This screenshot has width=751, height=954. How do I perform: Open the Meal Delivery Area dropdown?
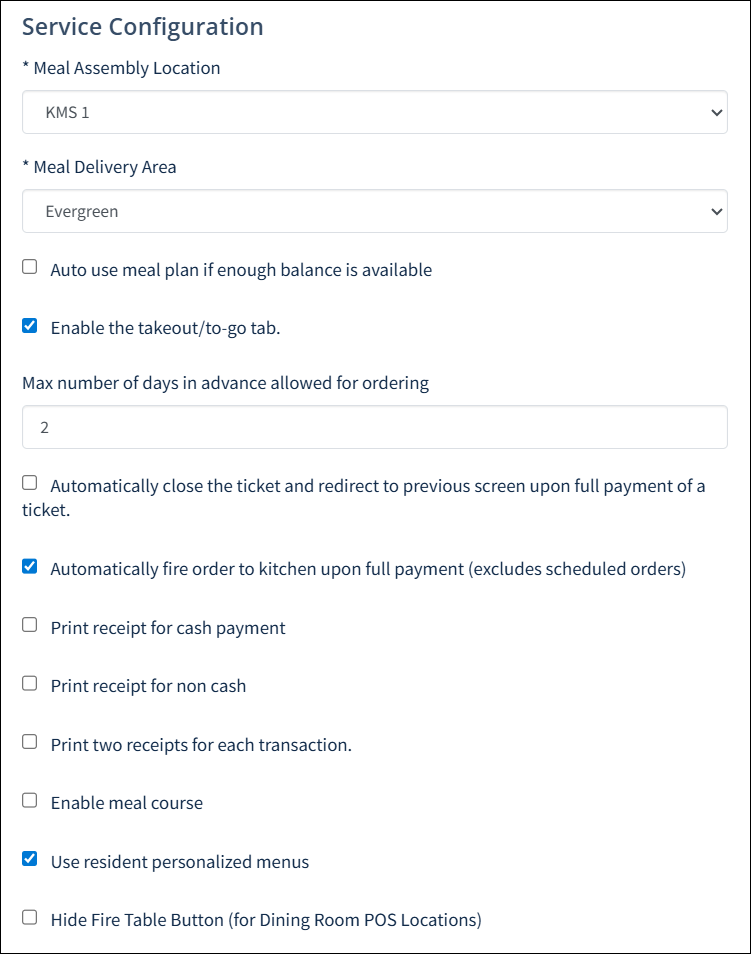click(375, 211)
